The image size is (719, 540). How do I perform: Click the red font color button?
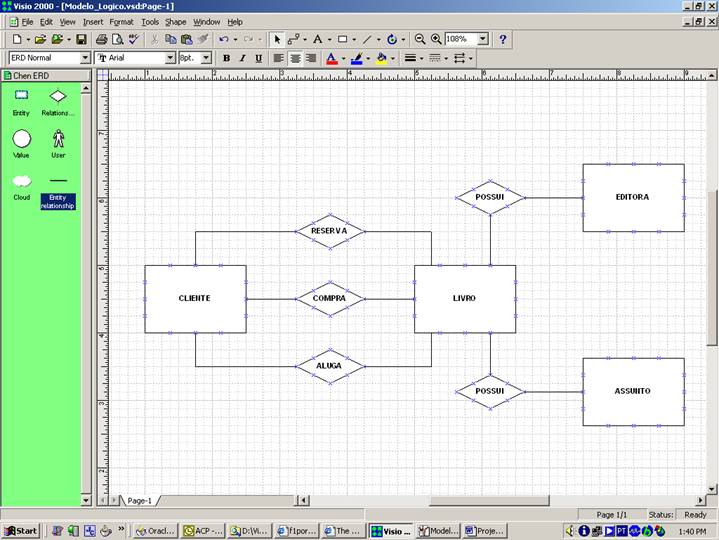331,58
